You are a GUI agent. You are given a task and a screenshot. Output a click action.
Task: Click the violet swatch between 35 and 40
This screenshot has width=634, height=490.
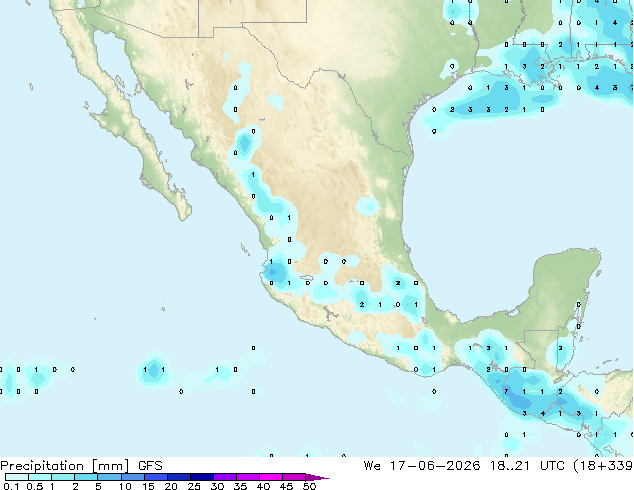coord(247,477)
